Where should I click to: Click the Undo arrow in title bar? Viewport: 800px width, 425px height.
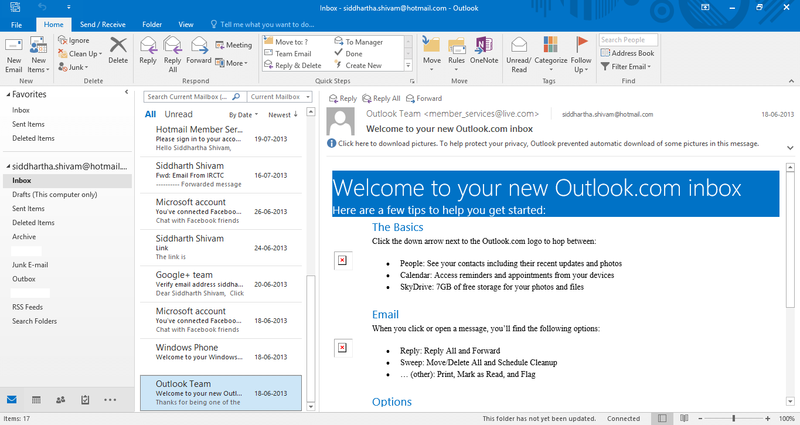42,7
